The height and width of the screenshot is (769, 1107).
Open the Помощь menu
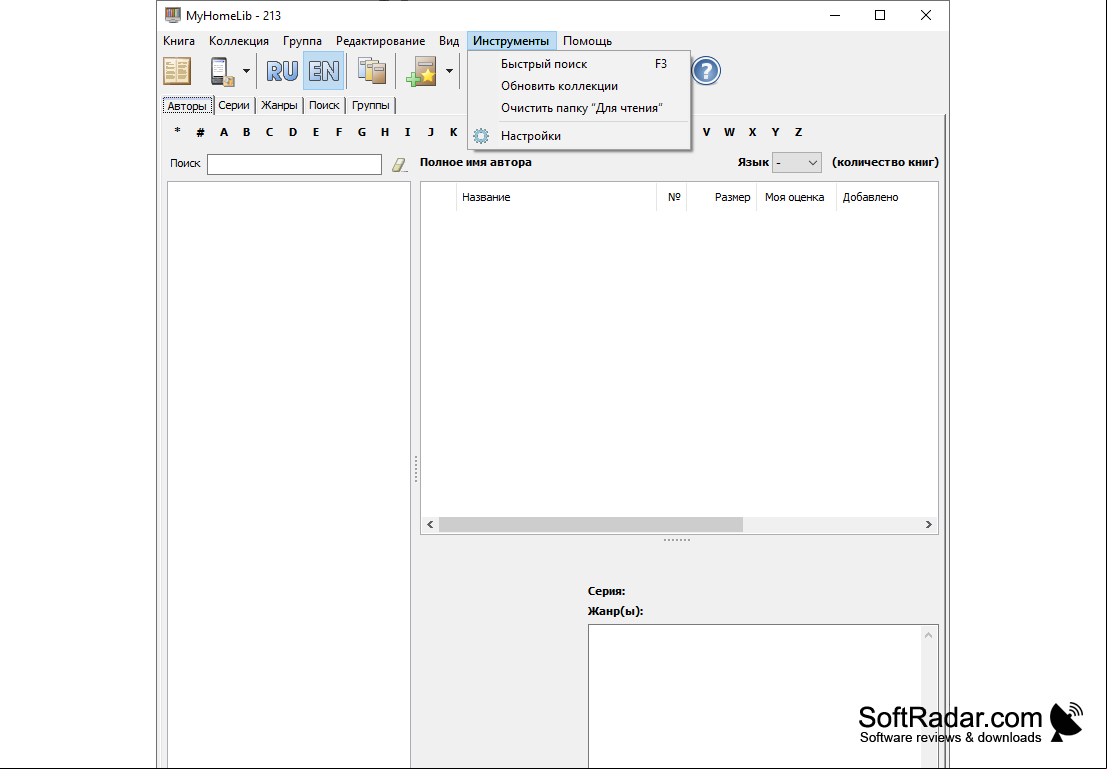point(587,41)
